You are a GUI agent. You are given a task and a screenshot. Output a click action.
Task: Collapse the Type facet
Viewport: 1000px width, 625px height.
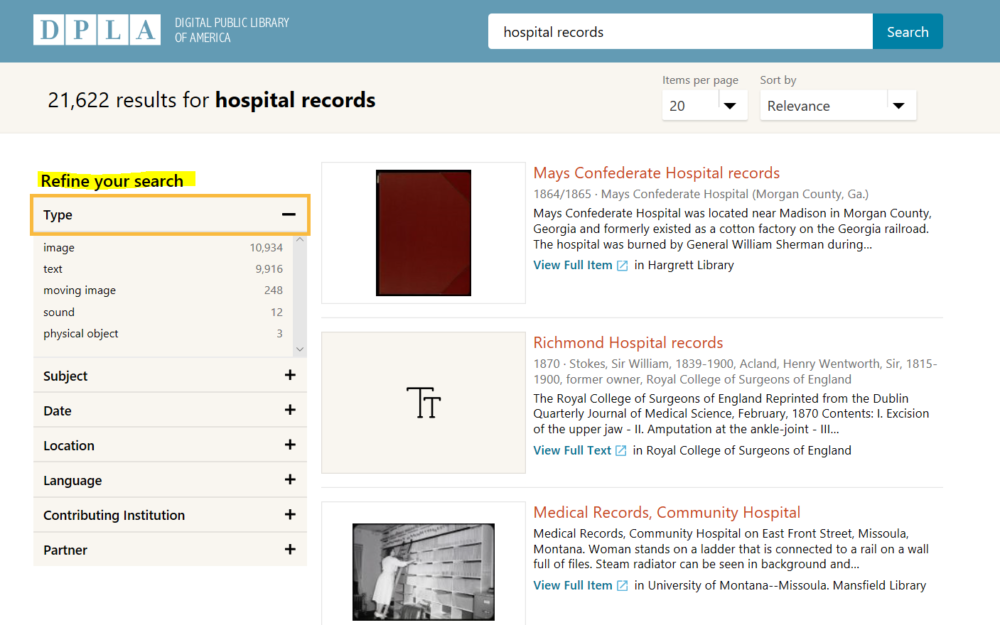(x=289, y=214)
